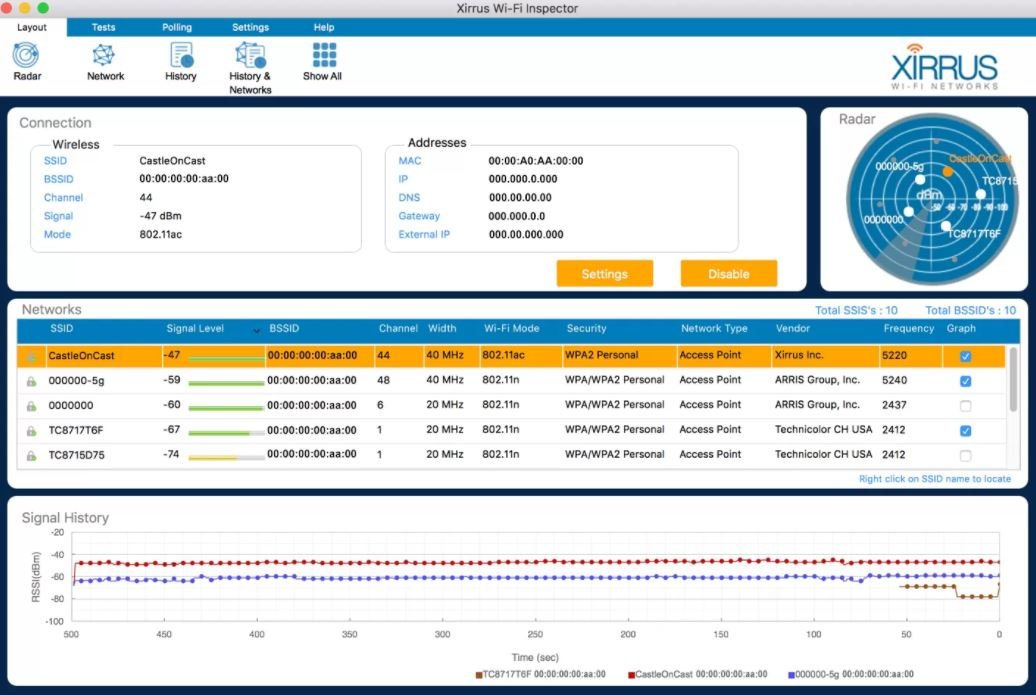Click the brown TC8717T6F legend entry
This screenshot has height=695, width=1036.
pyautogui.click(x=540, y=675)
